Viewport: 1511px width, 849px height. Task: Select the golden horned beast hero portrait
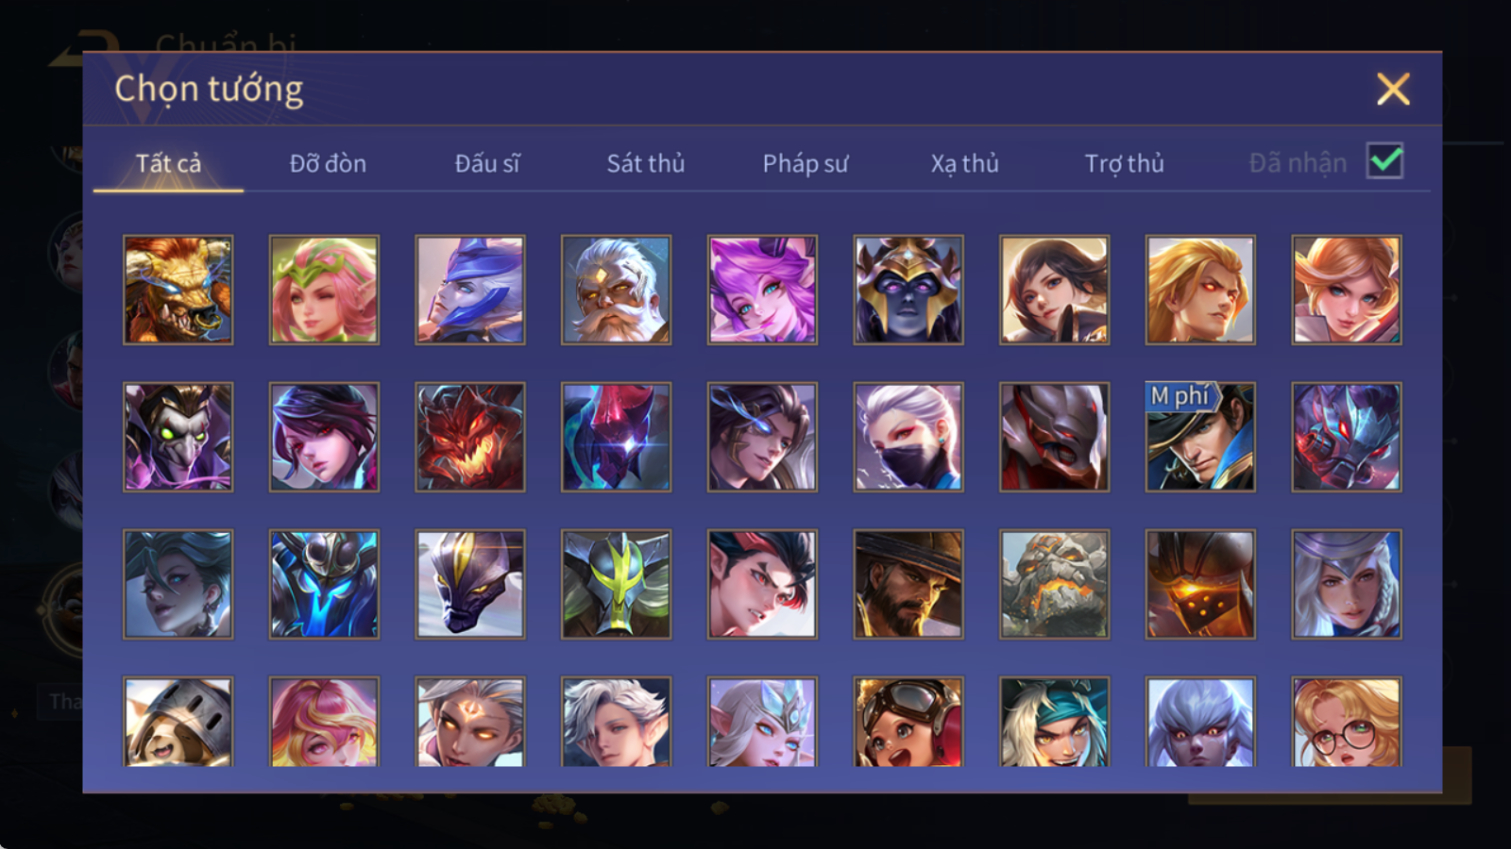click(178, 290)
